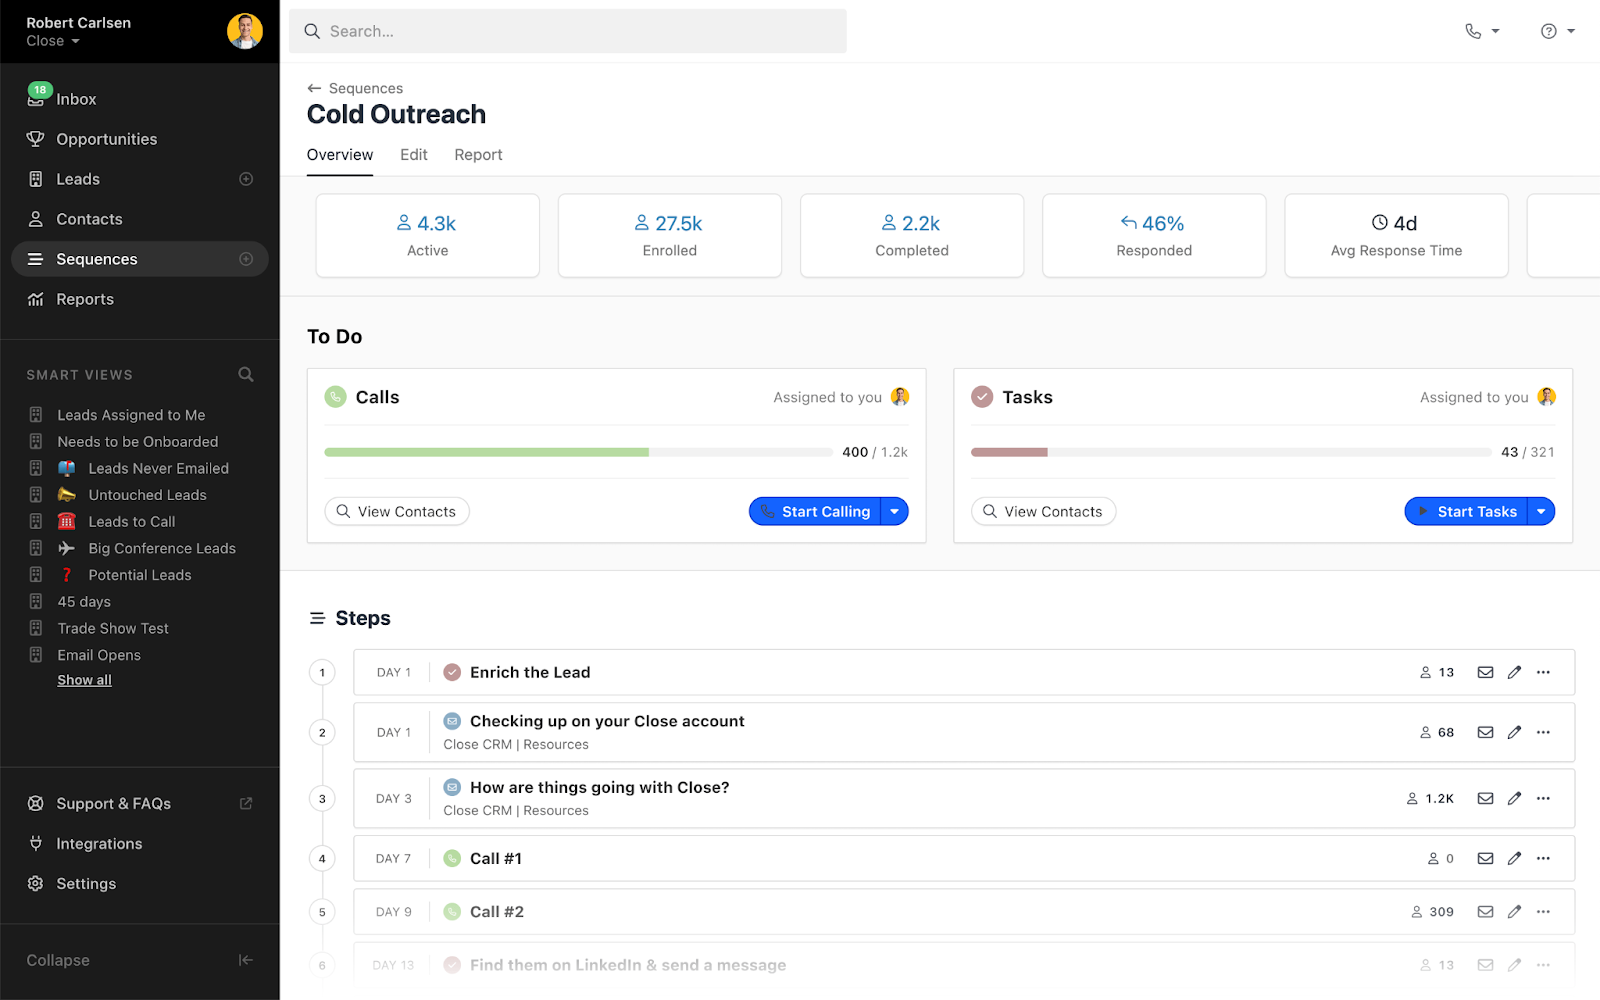1600x1000 pixels.
Task: Open the Smart Views search icon
Action: coord(245,374)
